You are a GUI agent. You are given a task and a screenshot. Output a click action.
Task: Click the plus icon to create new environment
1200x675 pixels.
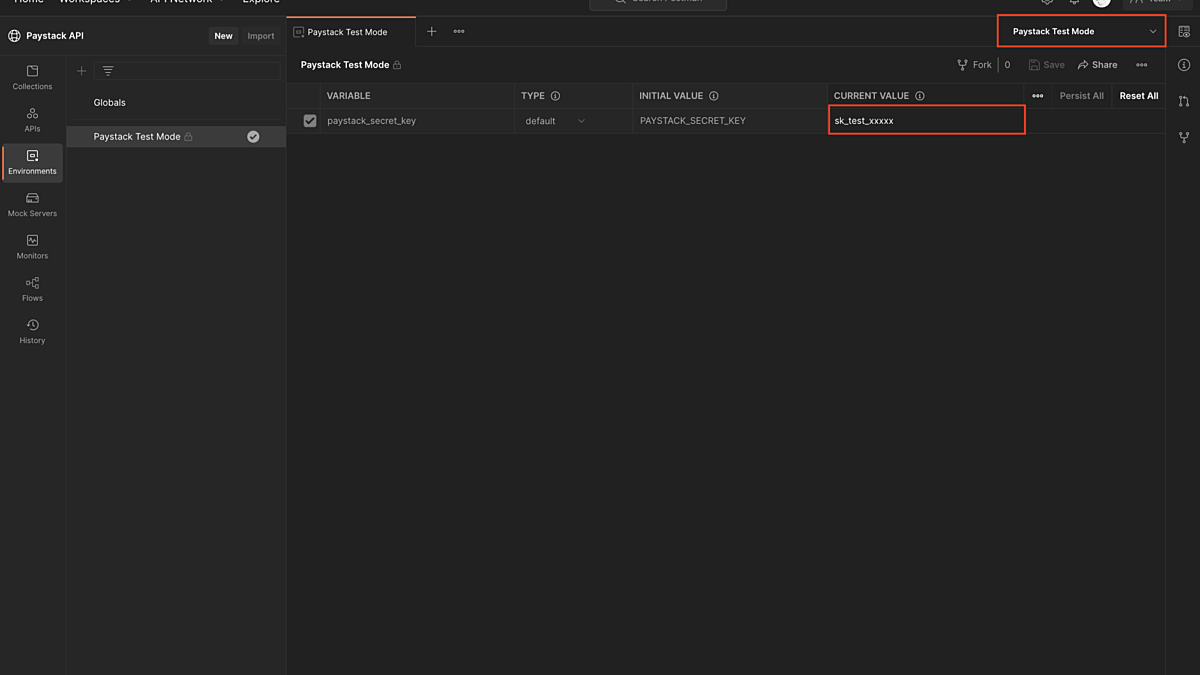82,71
